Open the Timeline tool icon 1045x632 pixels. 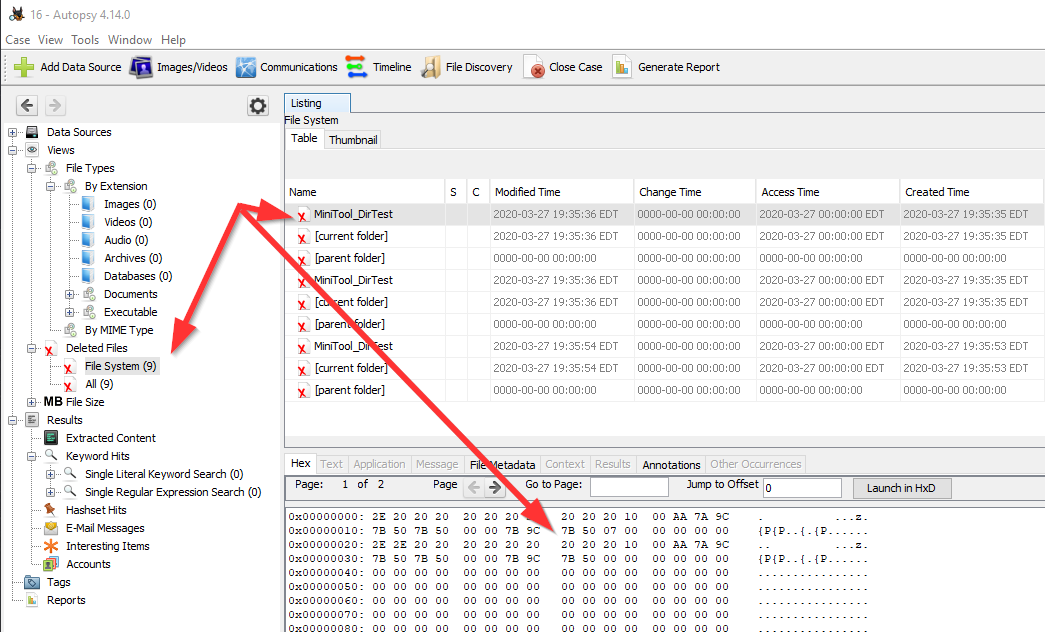click(357, 67)
